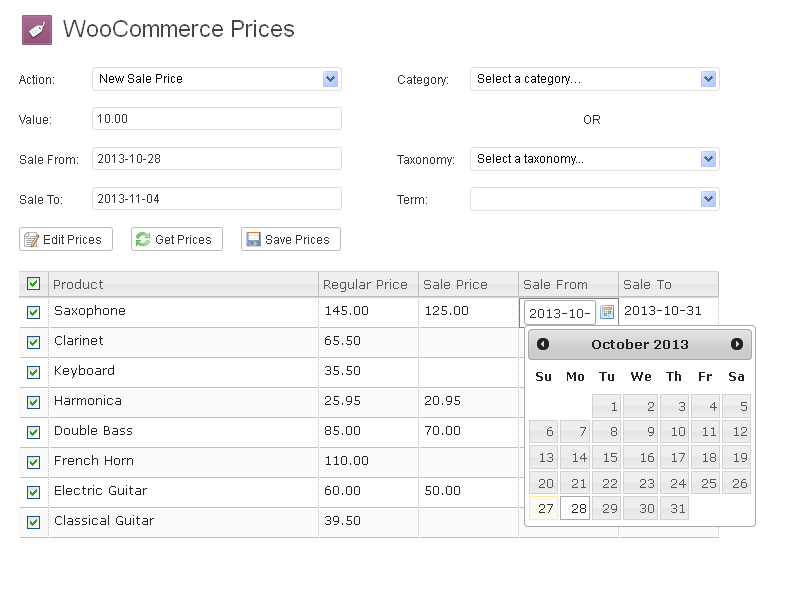Image resolution: width=800 pixels, height=600 pixels.
Task: Click the Classical Guitar product name
Action: tap(104, 521)
